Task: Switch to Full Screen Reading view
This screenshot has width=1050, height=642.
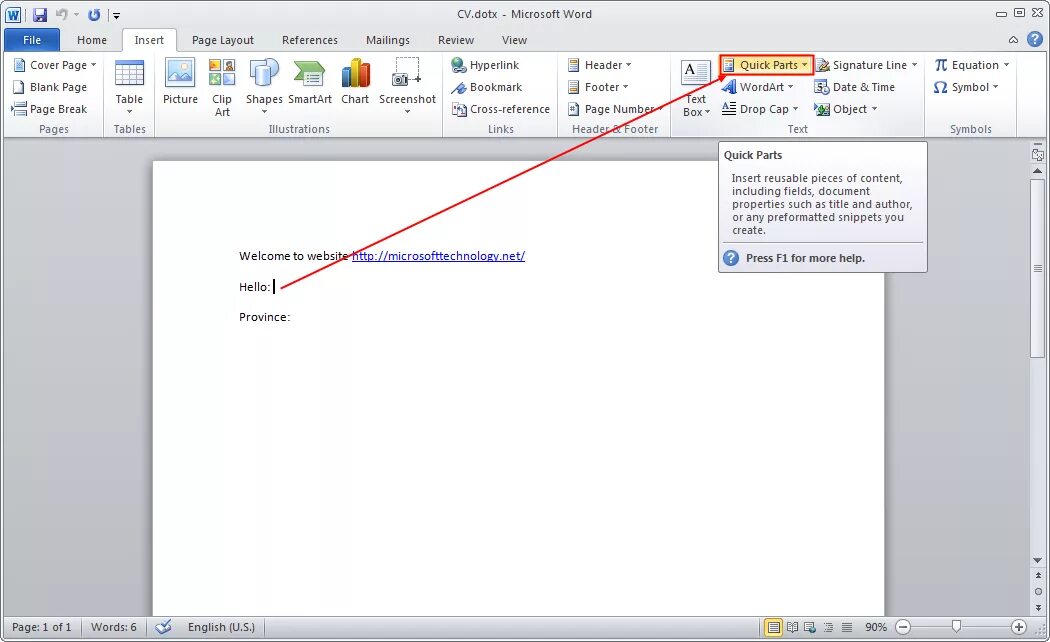Action: (x=792, y=627)
